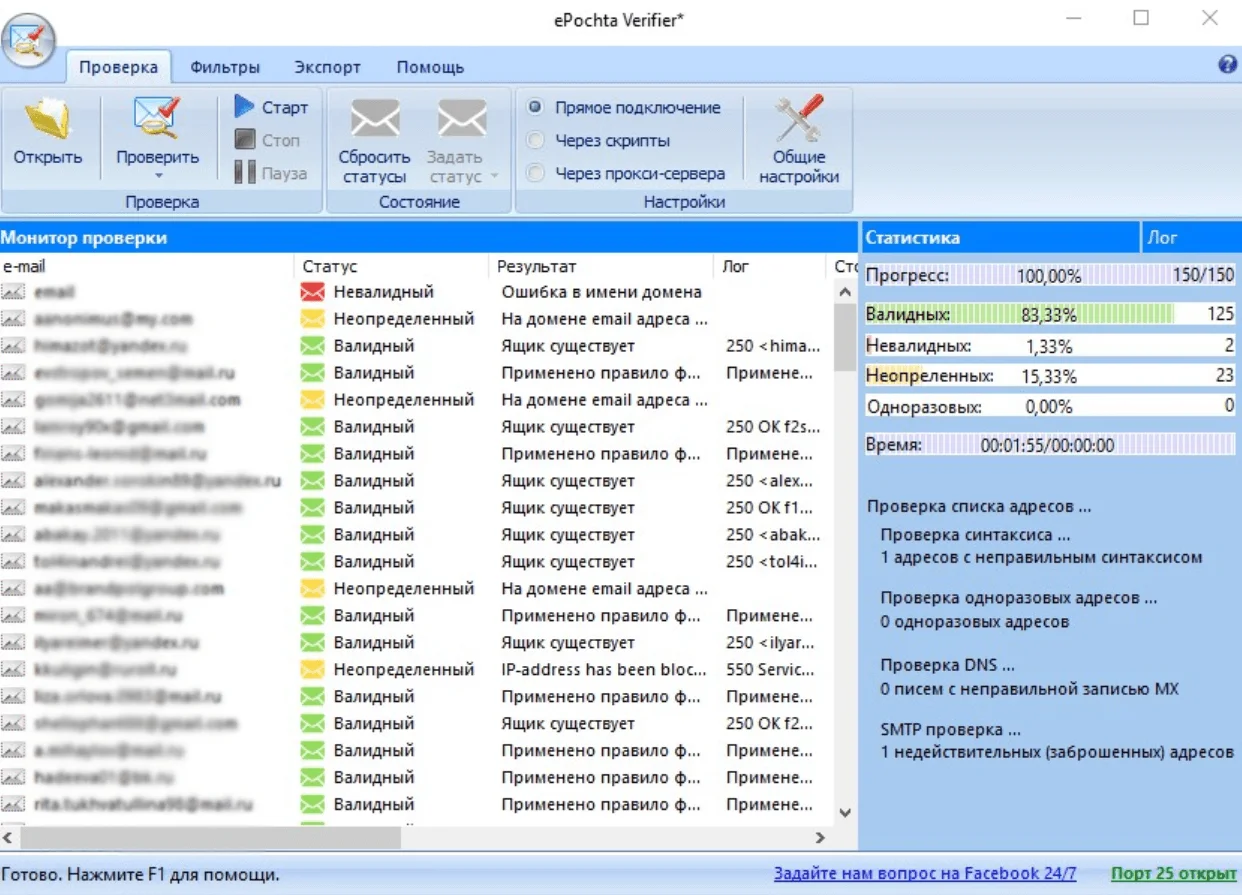The height and width of the screenshot is (895, 1242).
Task: Select Прямое подключение radio button
Action: point(536,107)
